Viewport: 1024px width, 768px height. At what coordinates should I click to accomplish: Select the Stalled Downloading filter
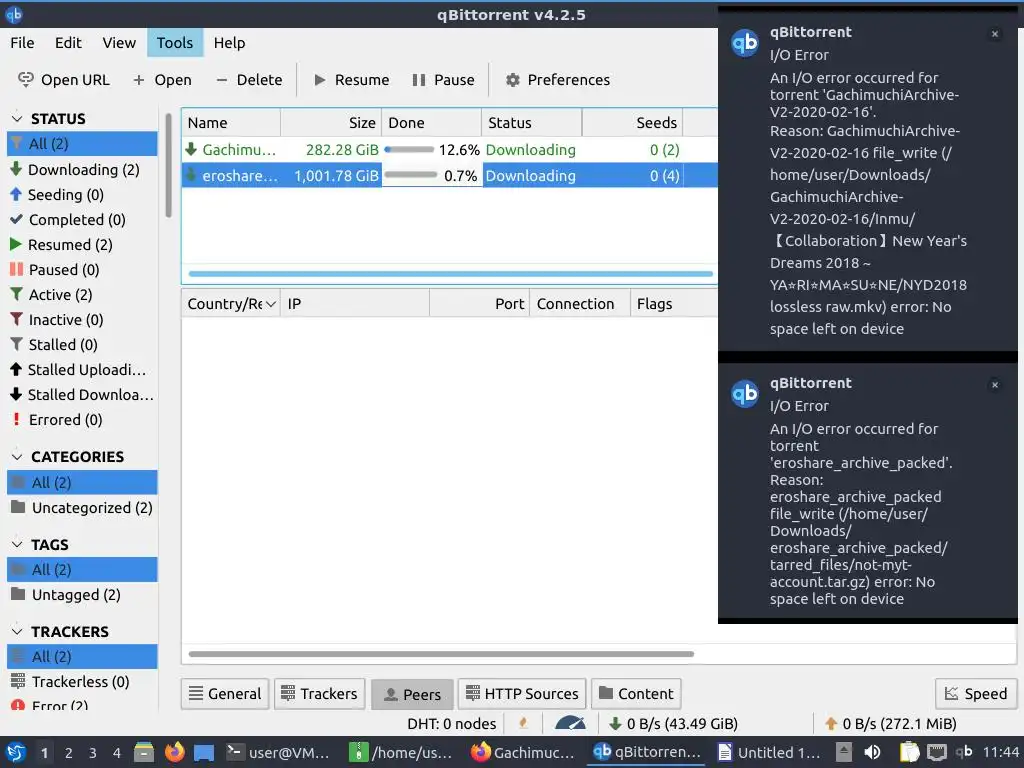[x=82, y=394]
